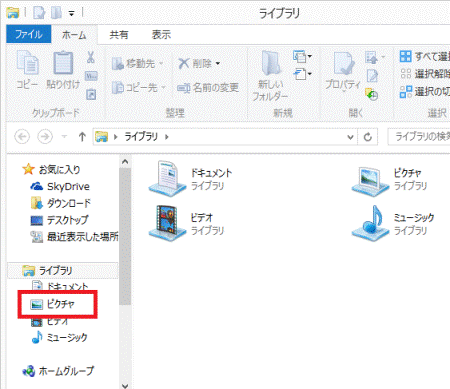
Task: Open the New item dropdown icon
Action: click(302, 56)
